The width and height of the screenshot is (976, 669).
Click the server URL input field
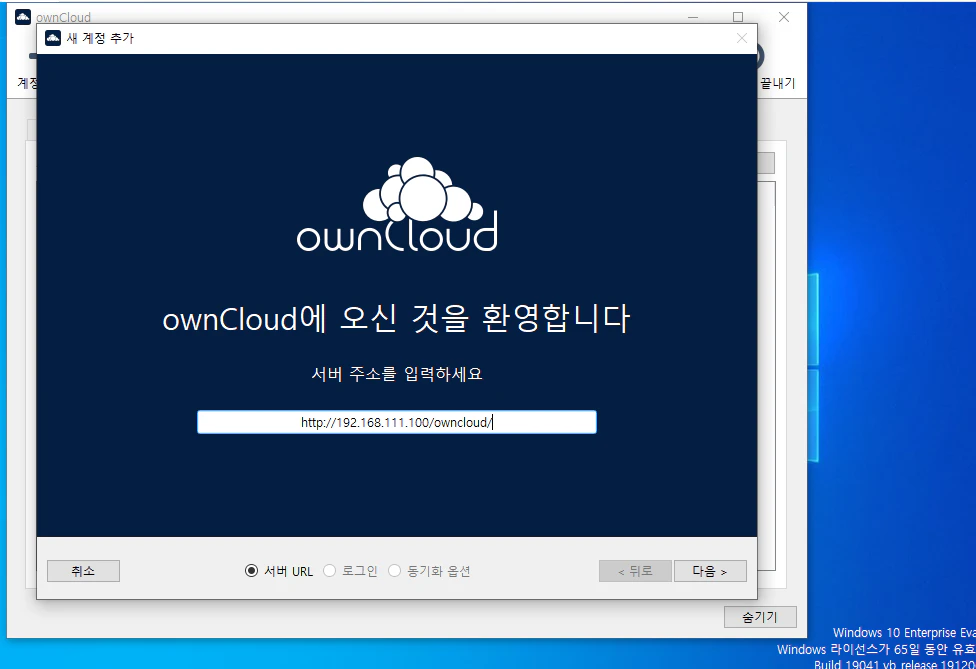pyautogui.click(x=396, y=422)
